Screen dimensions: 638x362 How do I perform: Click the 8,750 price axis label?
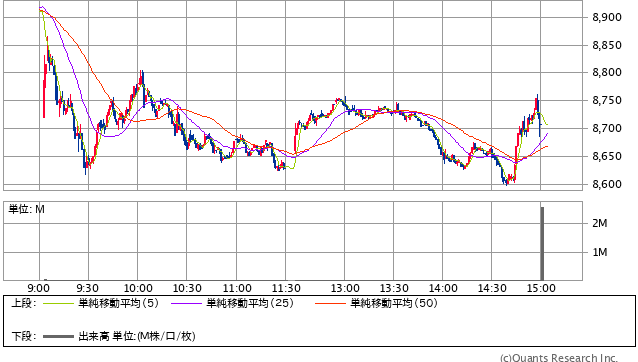607,100
